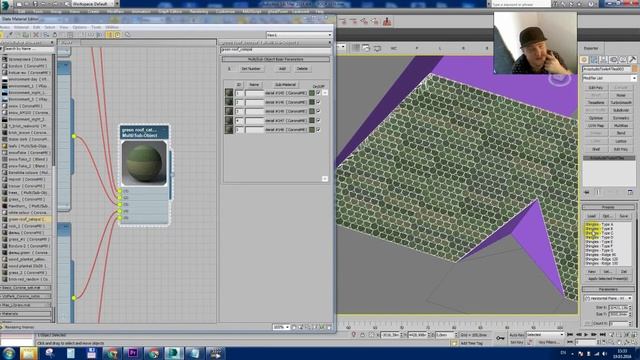Click the object color swatch beside object name
The height and width of the screenshot is (360, 640).
click(x=634, y=69)
